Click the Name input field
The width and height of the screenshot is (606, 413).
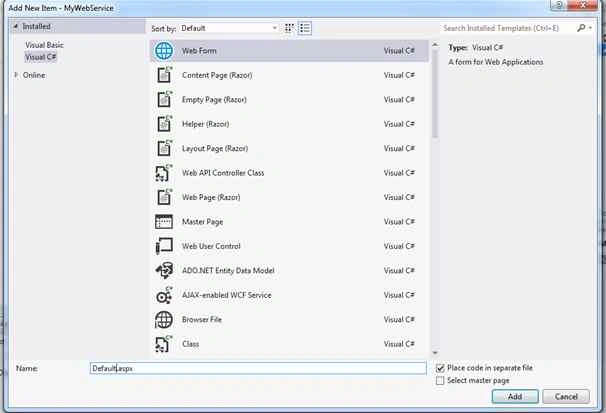click(x=258, y=368)
